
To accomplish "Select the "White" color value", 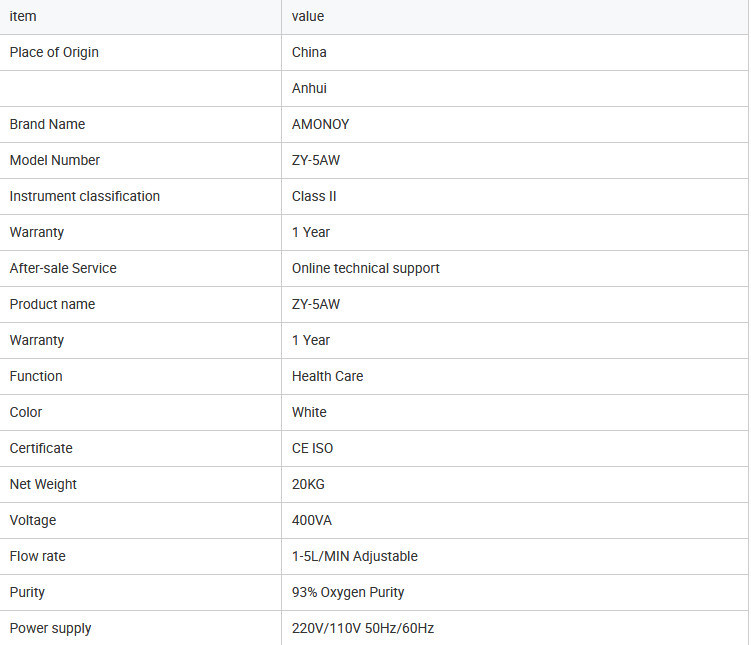I will click(x=309, y=412).
